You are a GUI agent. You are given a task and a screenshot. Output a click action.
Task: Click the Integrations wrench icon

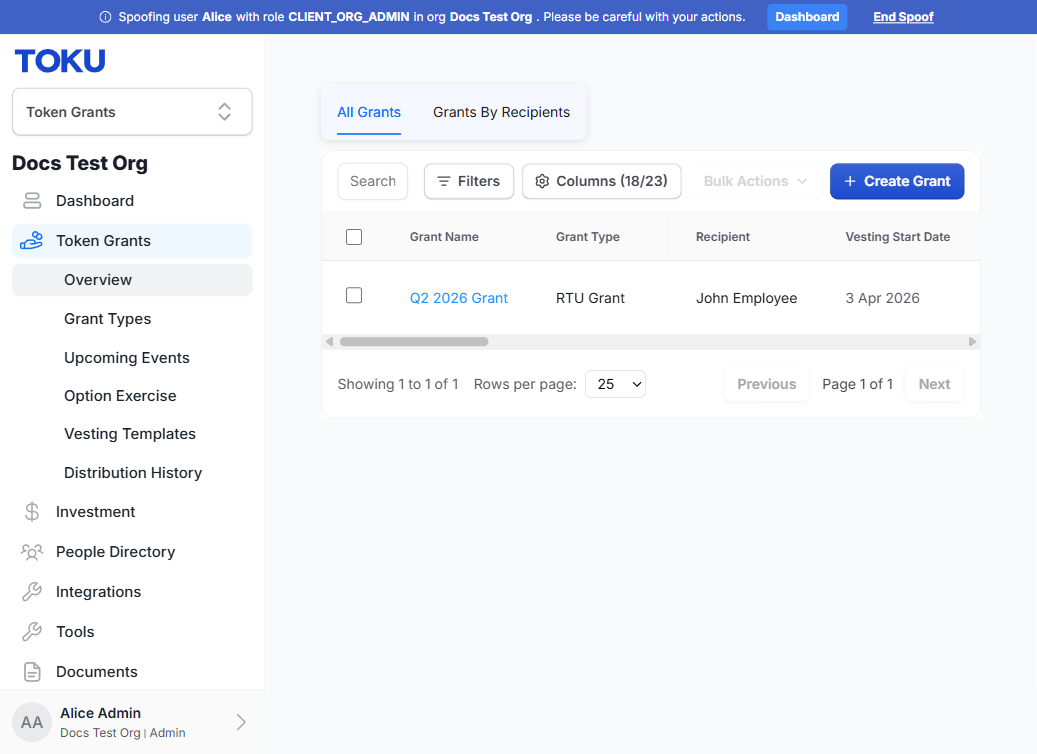(32, 592)
